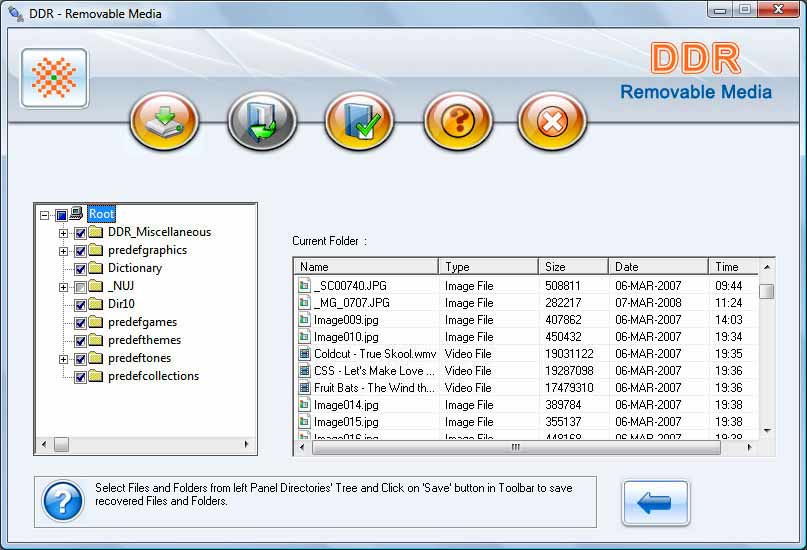807x550 pixels.
Task: Uncheck the Dir10 checkbox
Action: pyautogui.click(x=80, y=305)
